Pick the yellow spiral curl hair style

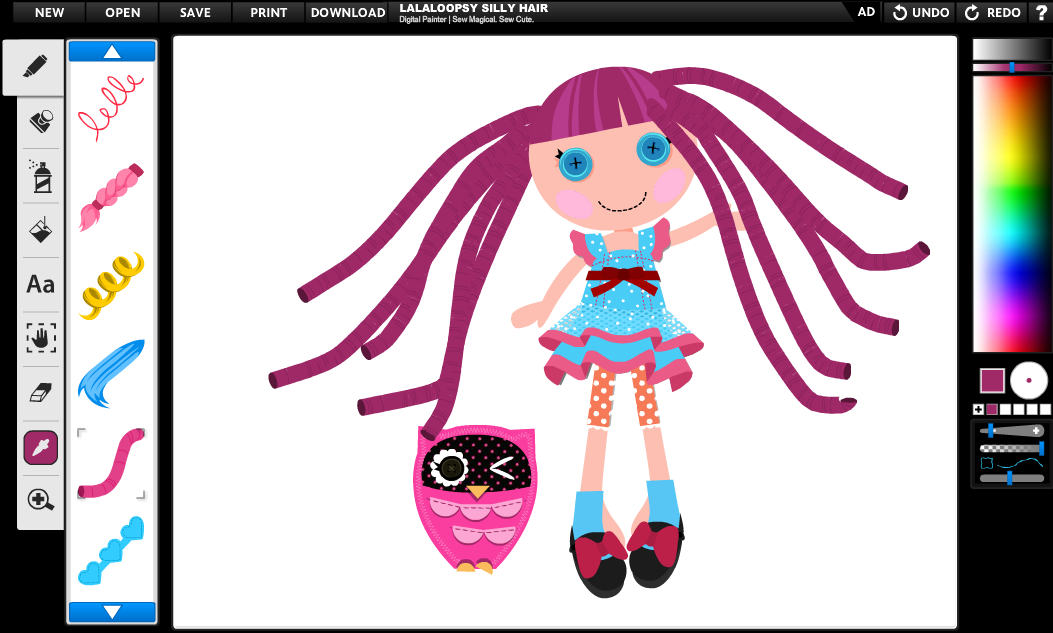pyautogui.click(x=111, y=285)
